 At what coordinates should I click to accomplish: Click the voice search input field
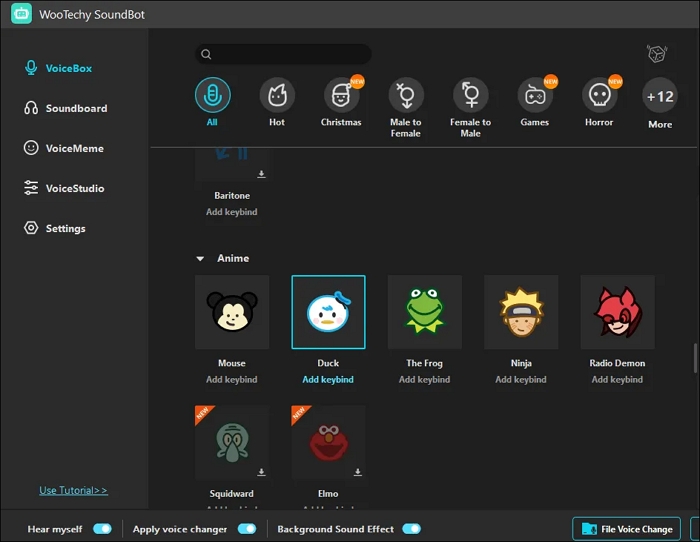tap(290, 54)
